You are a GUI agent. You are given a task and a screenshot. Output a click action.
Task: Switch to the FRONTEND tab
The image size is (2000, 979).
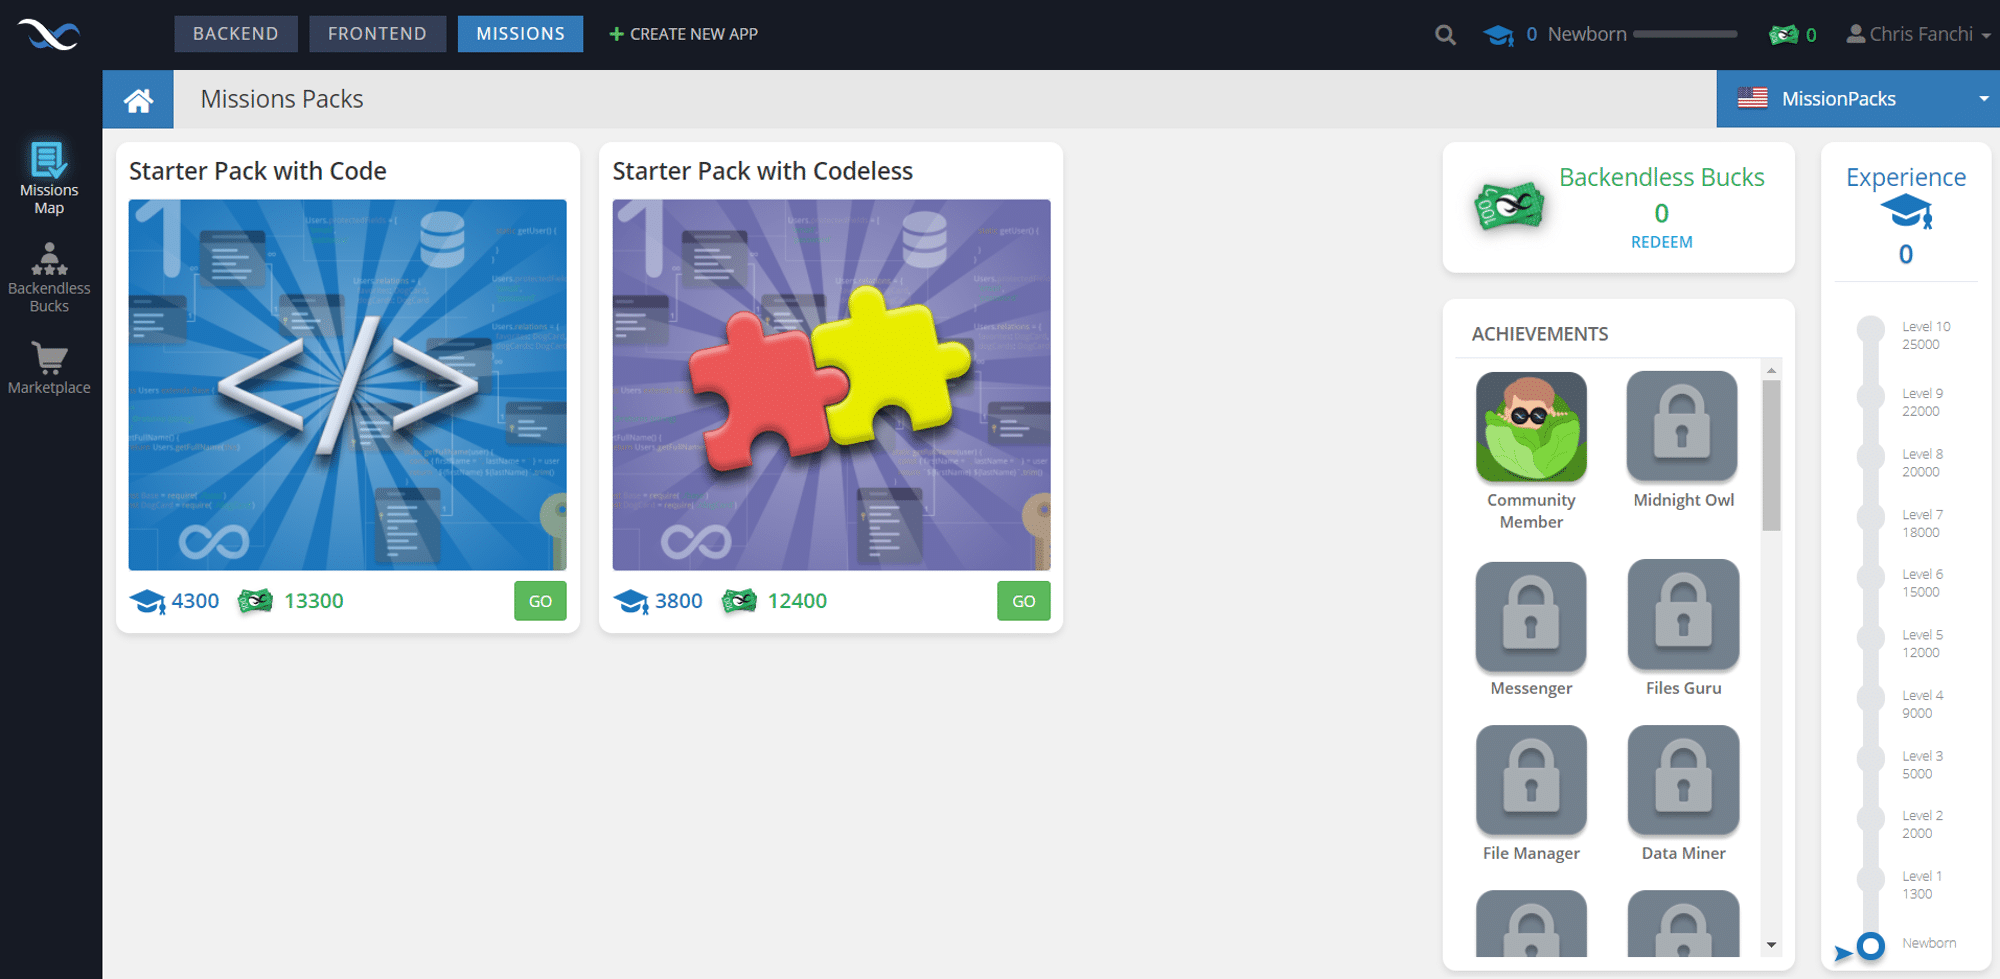[377, 34]
